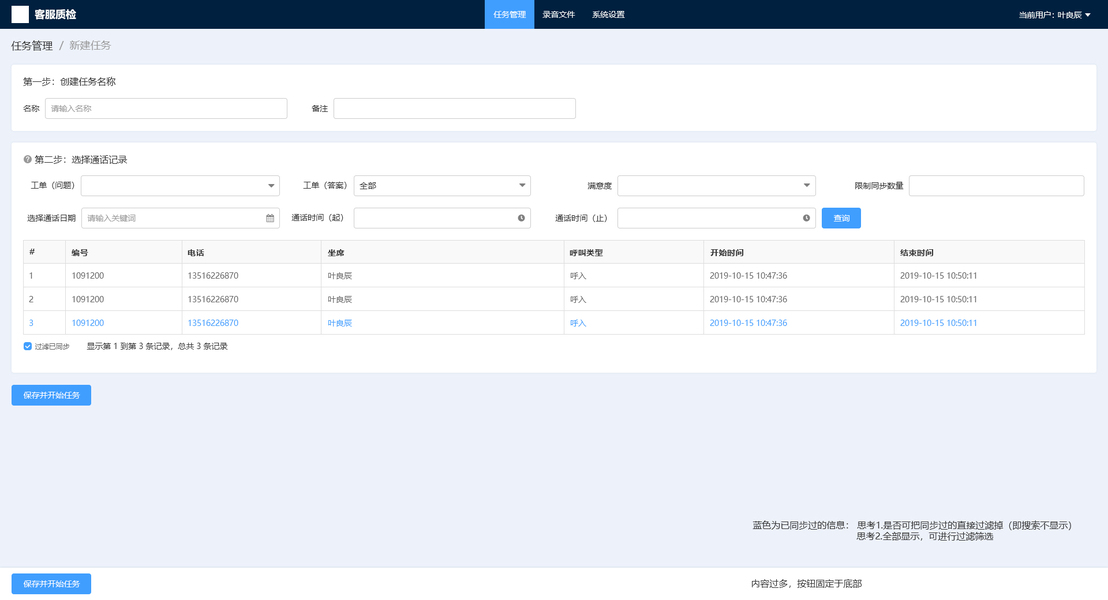The height and width of the screenshot is (600, 1108).
Task: Click 保存并开始任务 button in fixed bottom bar
Action: 52,584
